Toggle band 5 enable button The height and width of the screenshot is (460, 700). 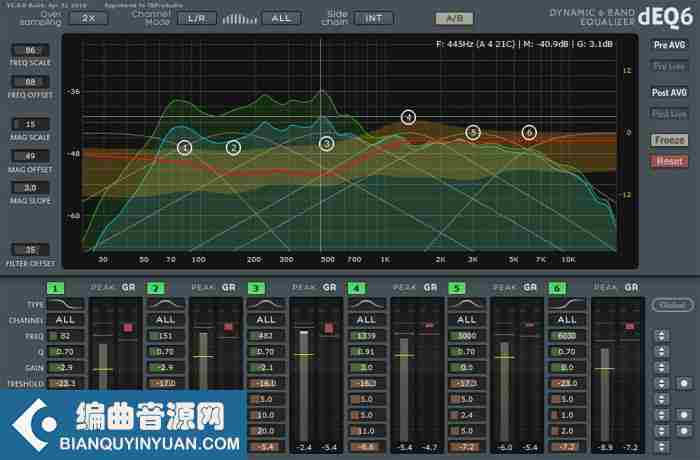pos(457,289)
